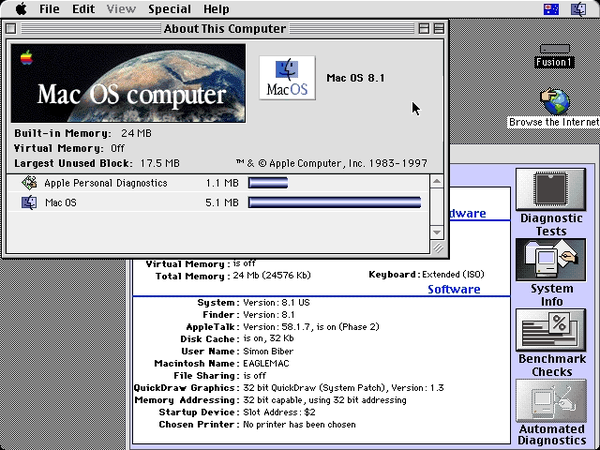This screenshot has width=600, height=450.
Task: Click the Mac OS logo badge
Action: pyautogui.click(x=287, y=77)
